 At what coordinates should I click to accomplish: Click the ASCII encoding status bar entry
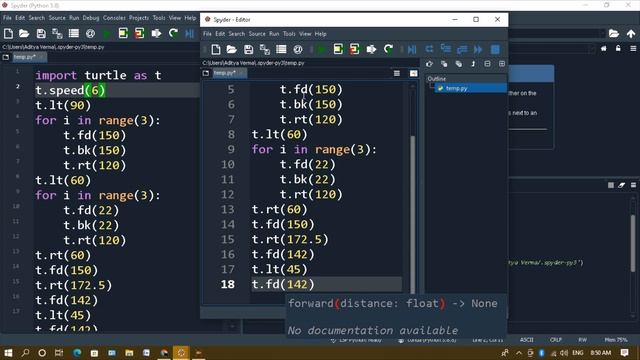[527, 340]
